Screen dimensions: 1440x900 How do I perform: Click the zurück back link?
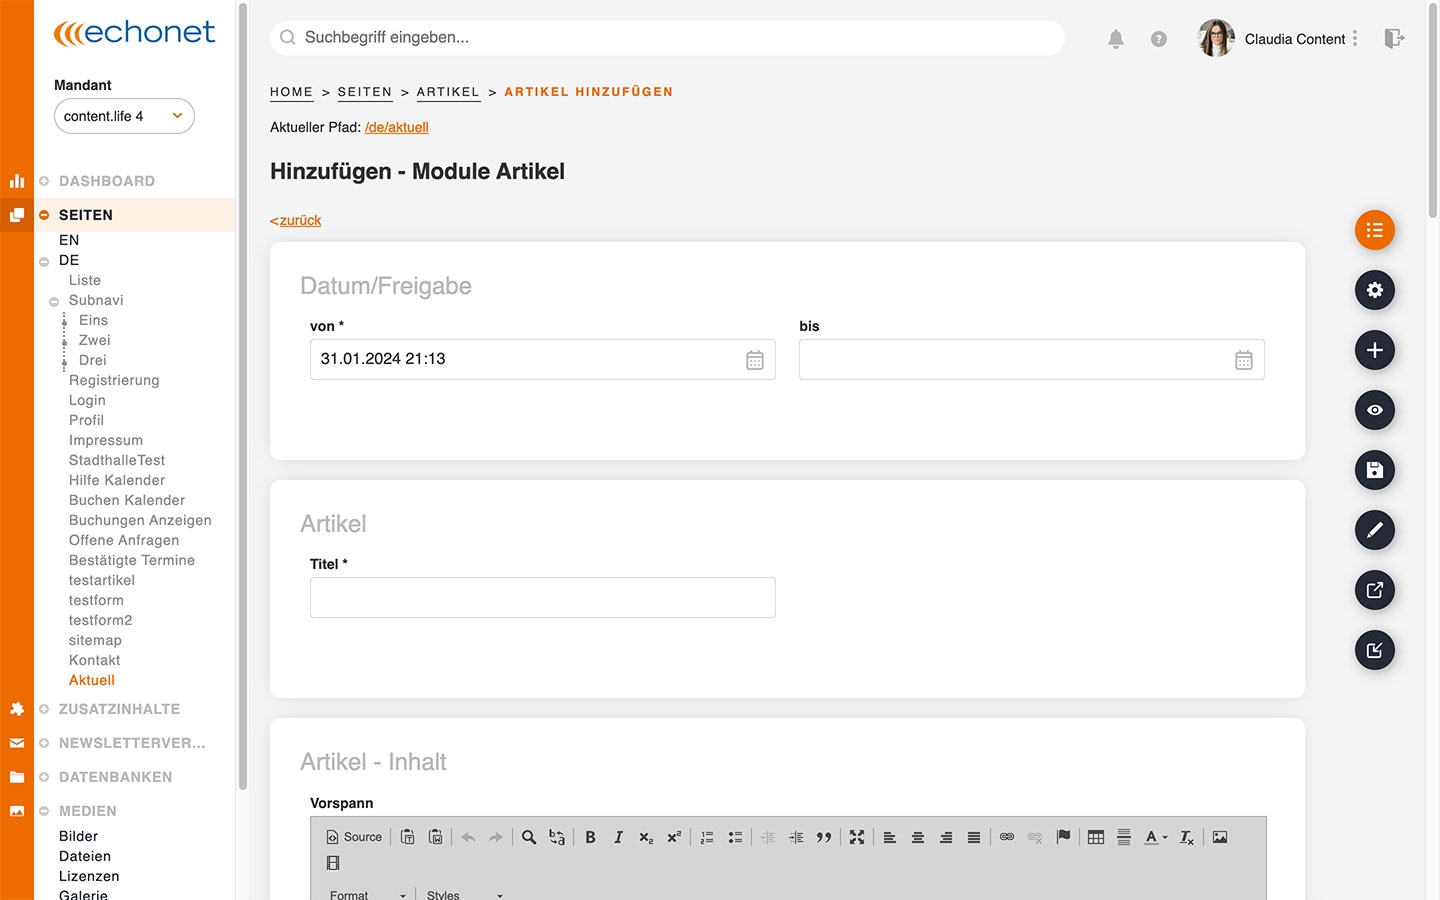pos(297,220)
